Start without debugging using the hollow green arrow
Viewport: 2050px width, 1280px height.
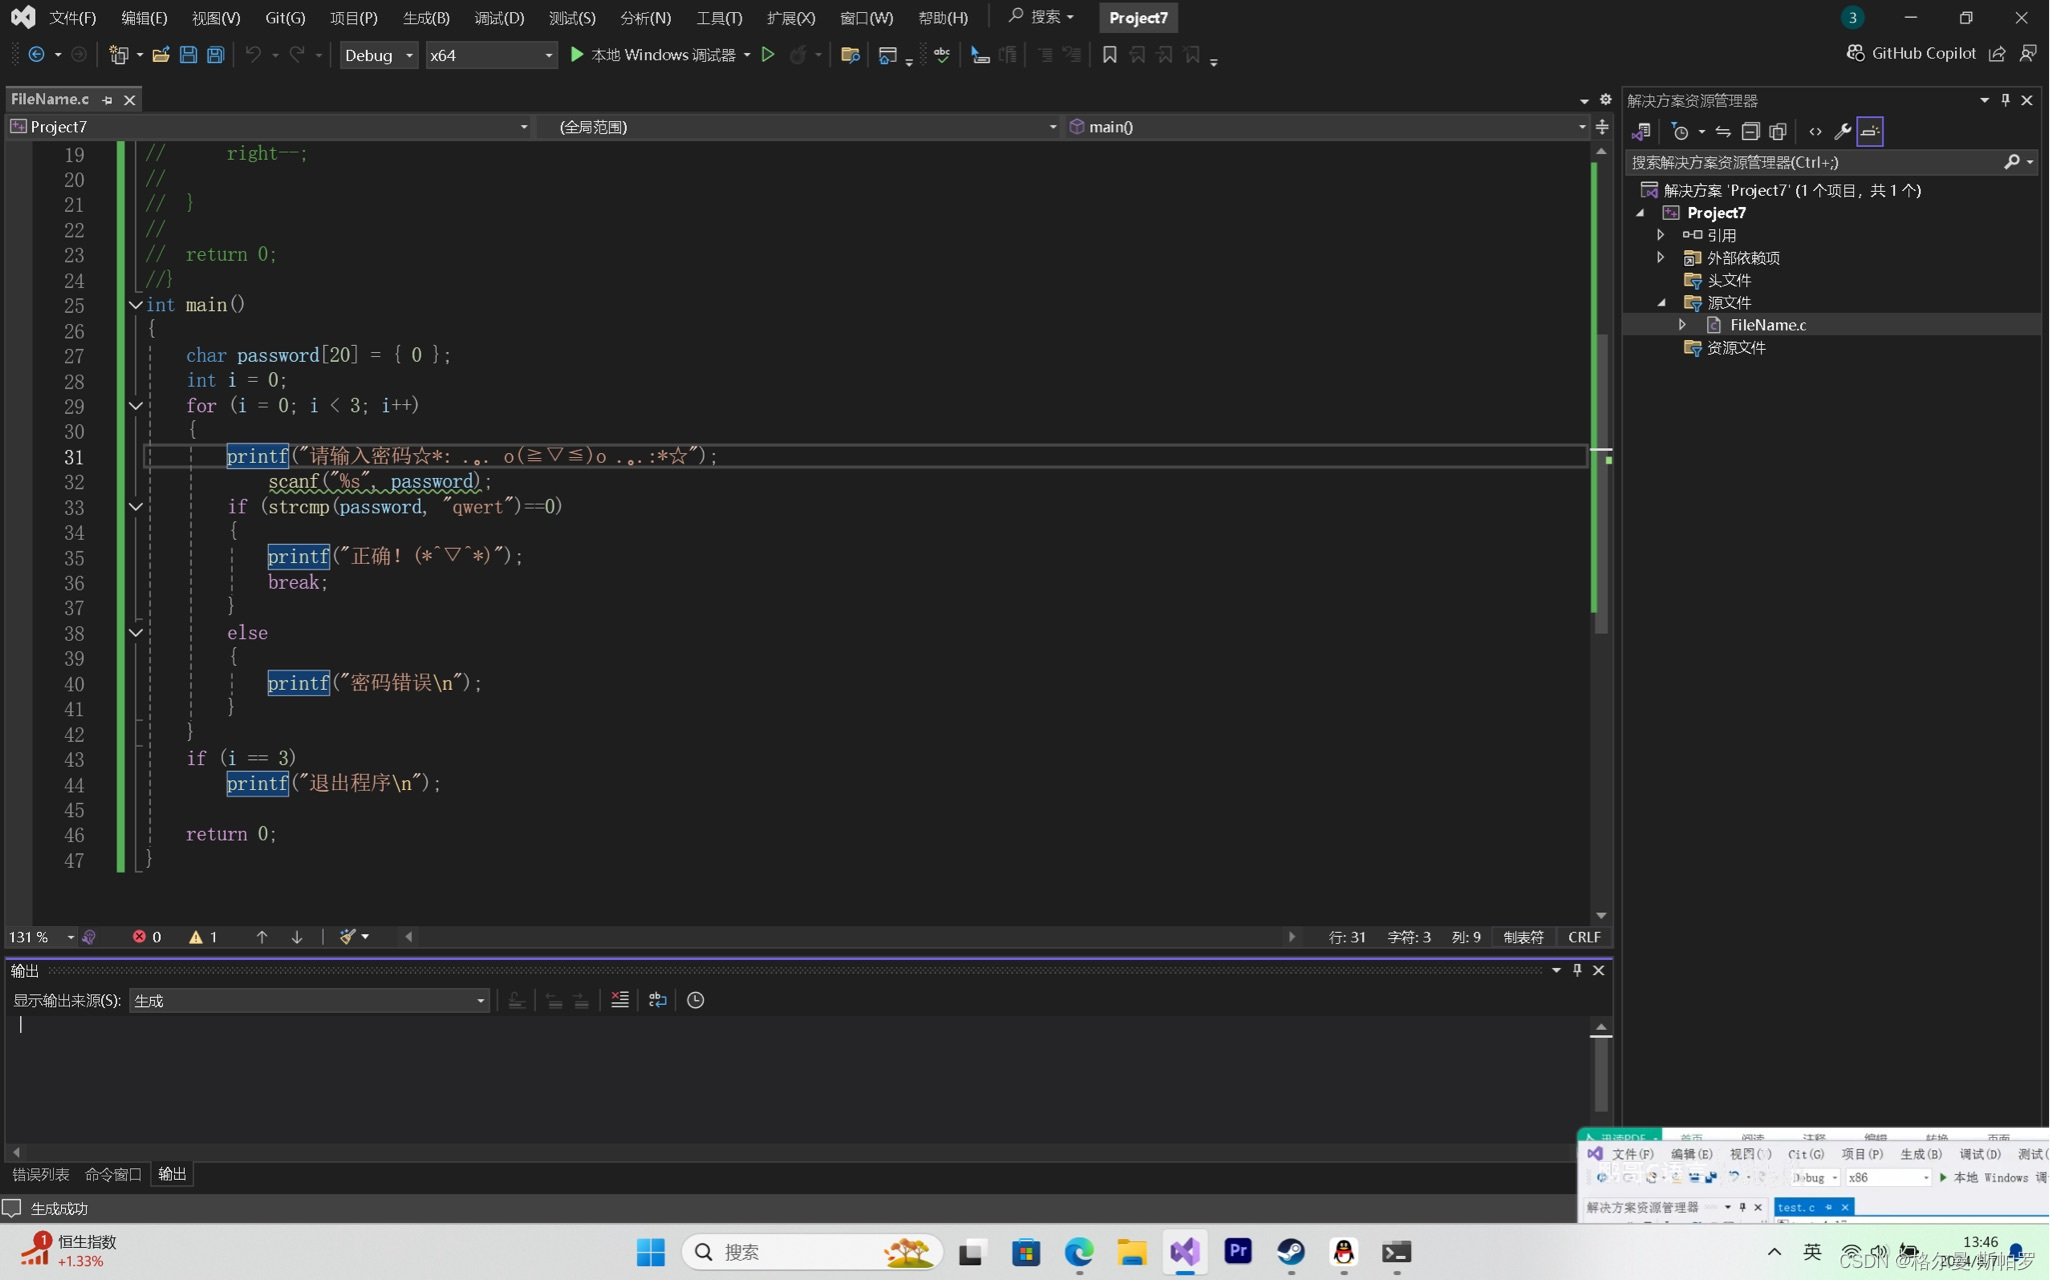(x=768, y=55)
